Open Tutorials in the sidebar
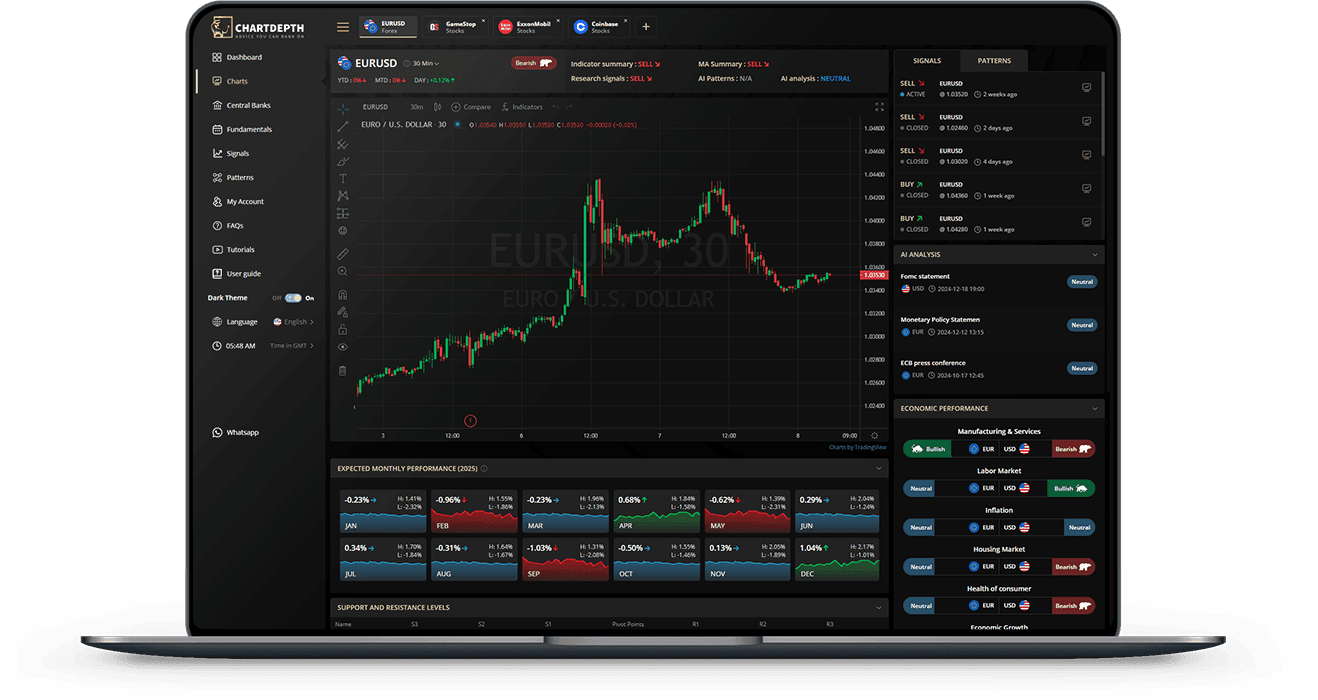Image resolution: width=1318 pixels, height=700 pixels. coord(233,250)
